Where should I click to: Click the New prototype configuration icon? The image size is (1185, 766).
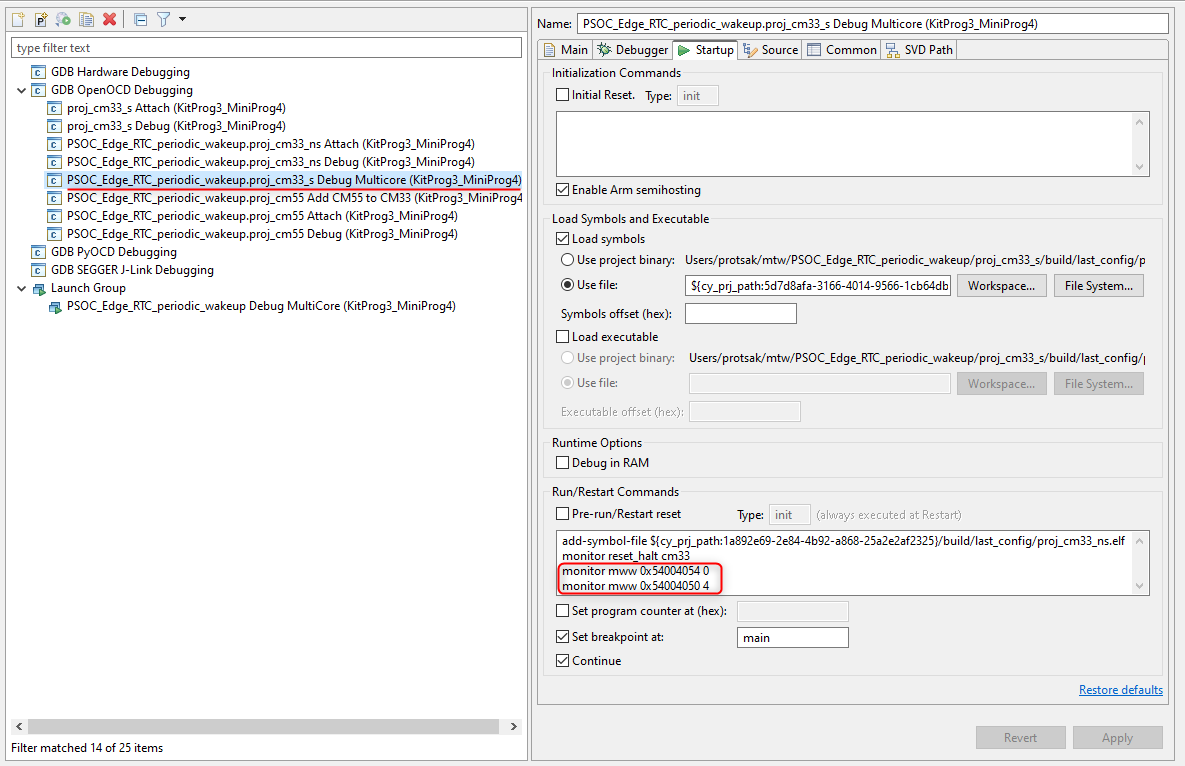point(41,19)
